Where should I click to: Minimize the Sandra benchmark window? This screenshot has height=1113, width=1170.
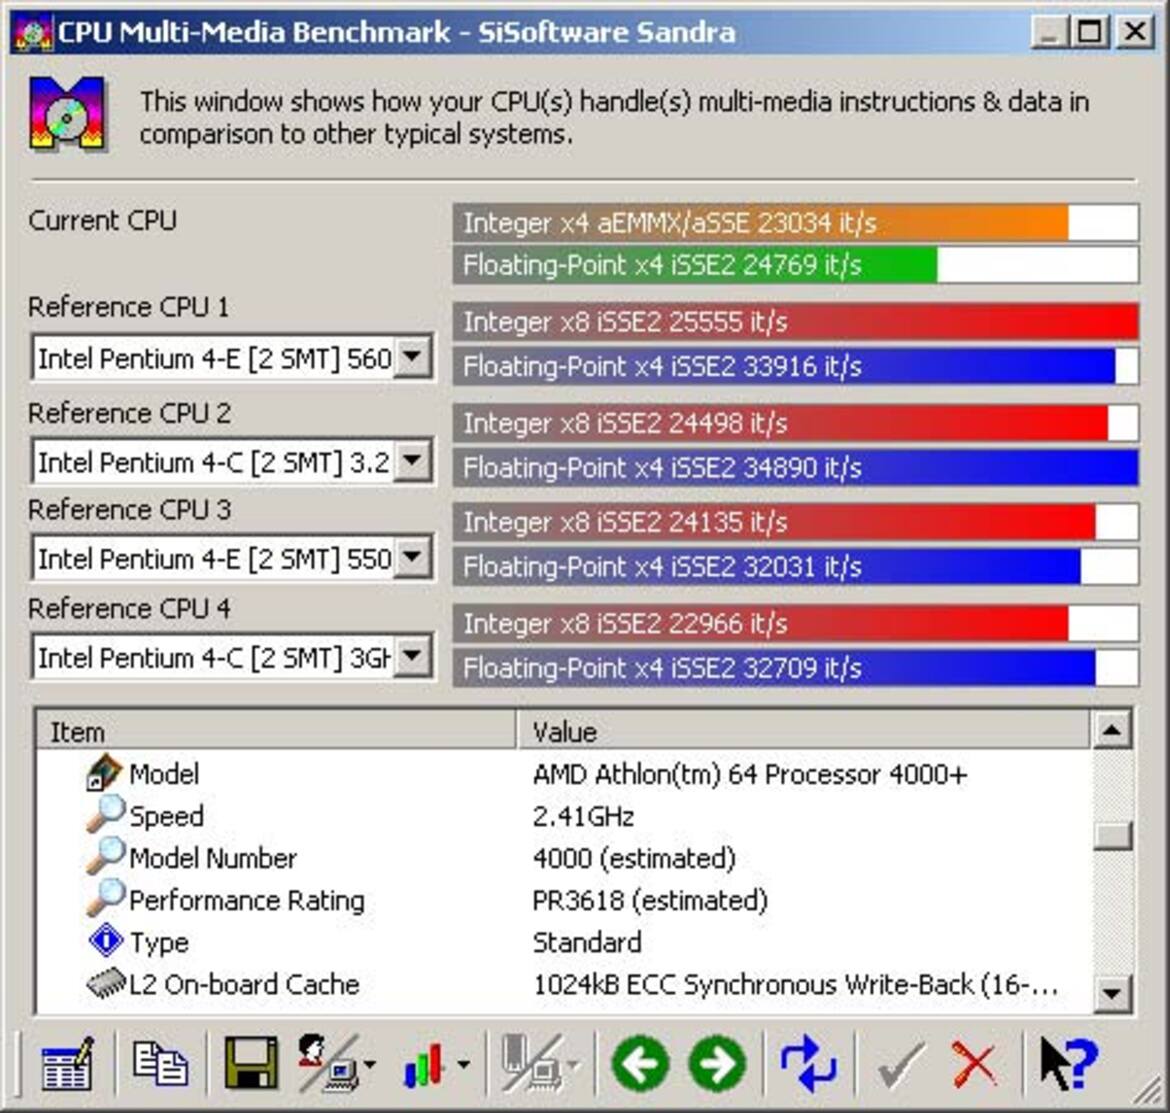point(1048,32)
